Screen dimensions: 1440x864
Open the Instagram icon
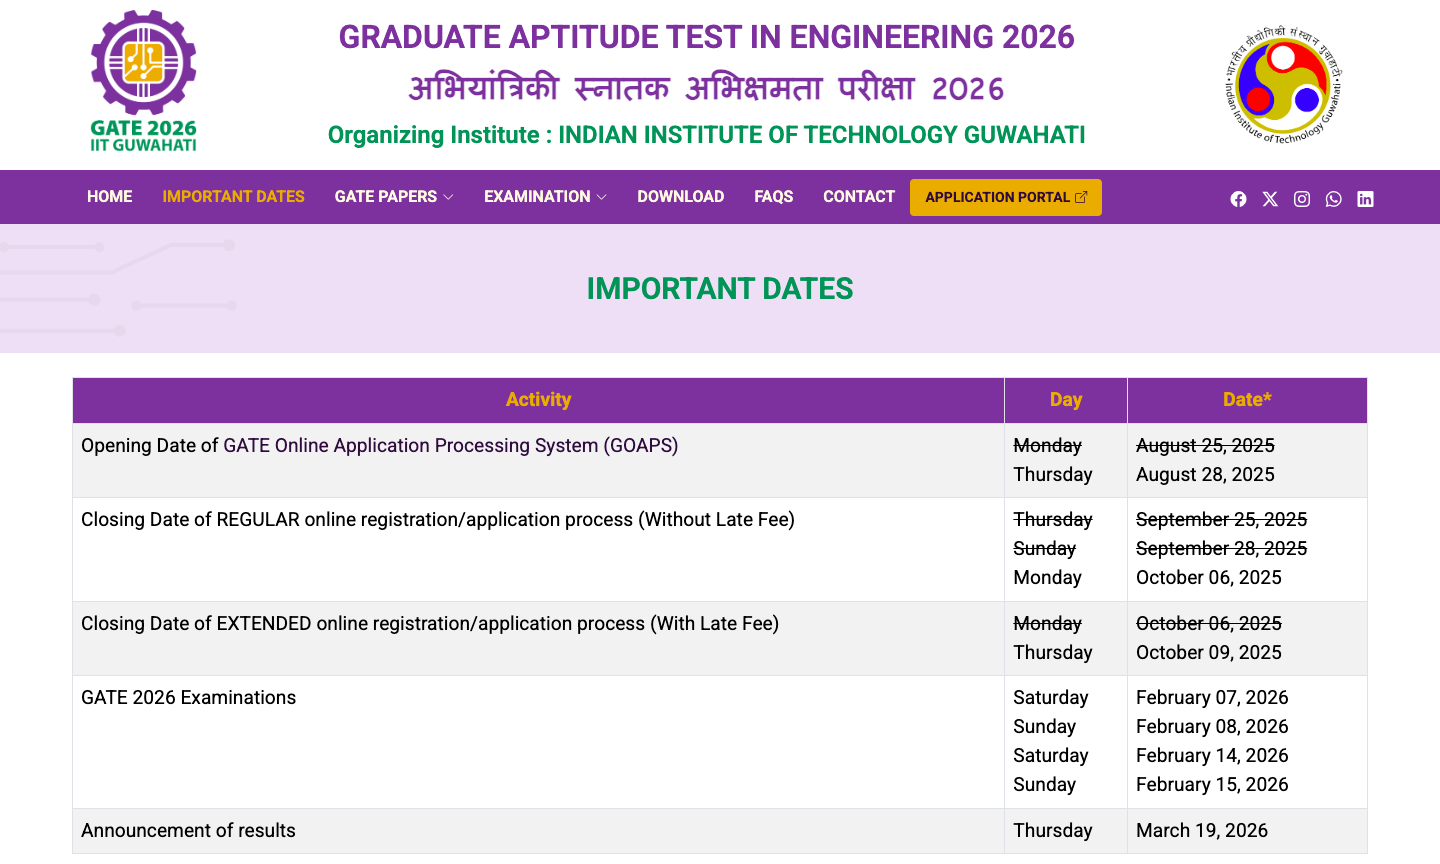click(1302, 199)
